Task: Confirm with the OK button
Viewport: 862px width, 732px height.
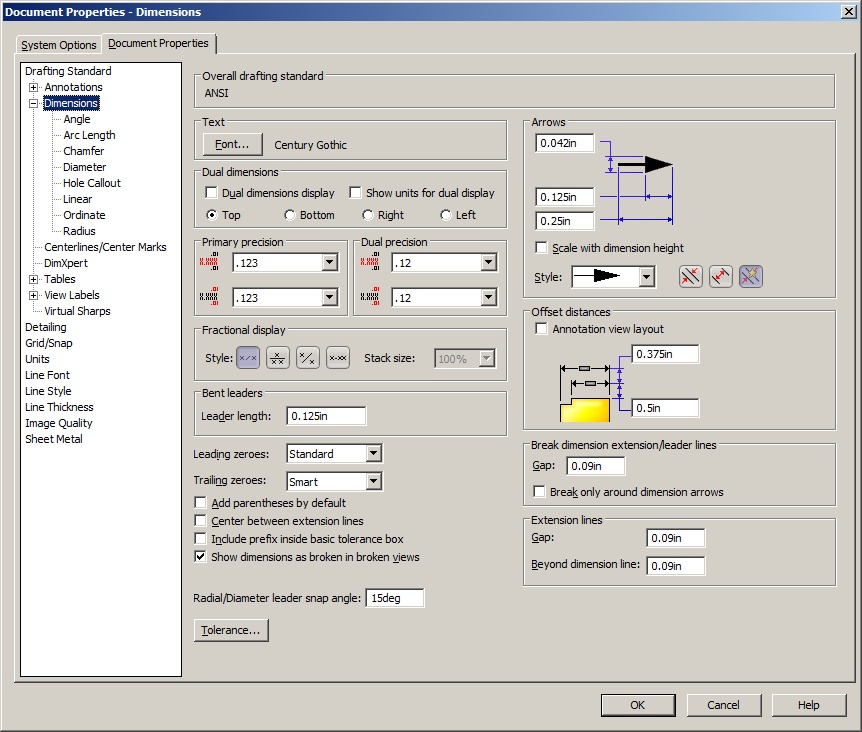Action: point(638,705)
